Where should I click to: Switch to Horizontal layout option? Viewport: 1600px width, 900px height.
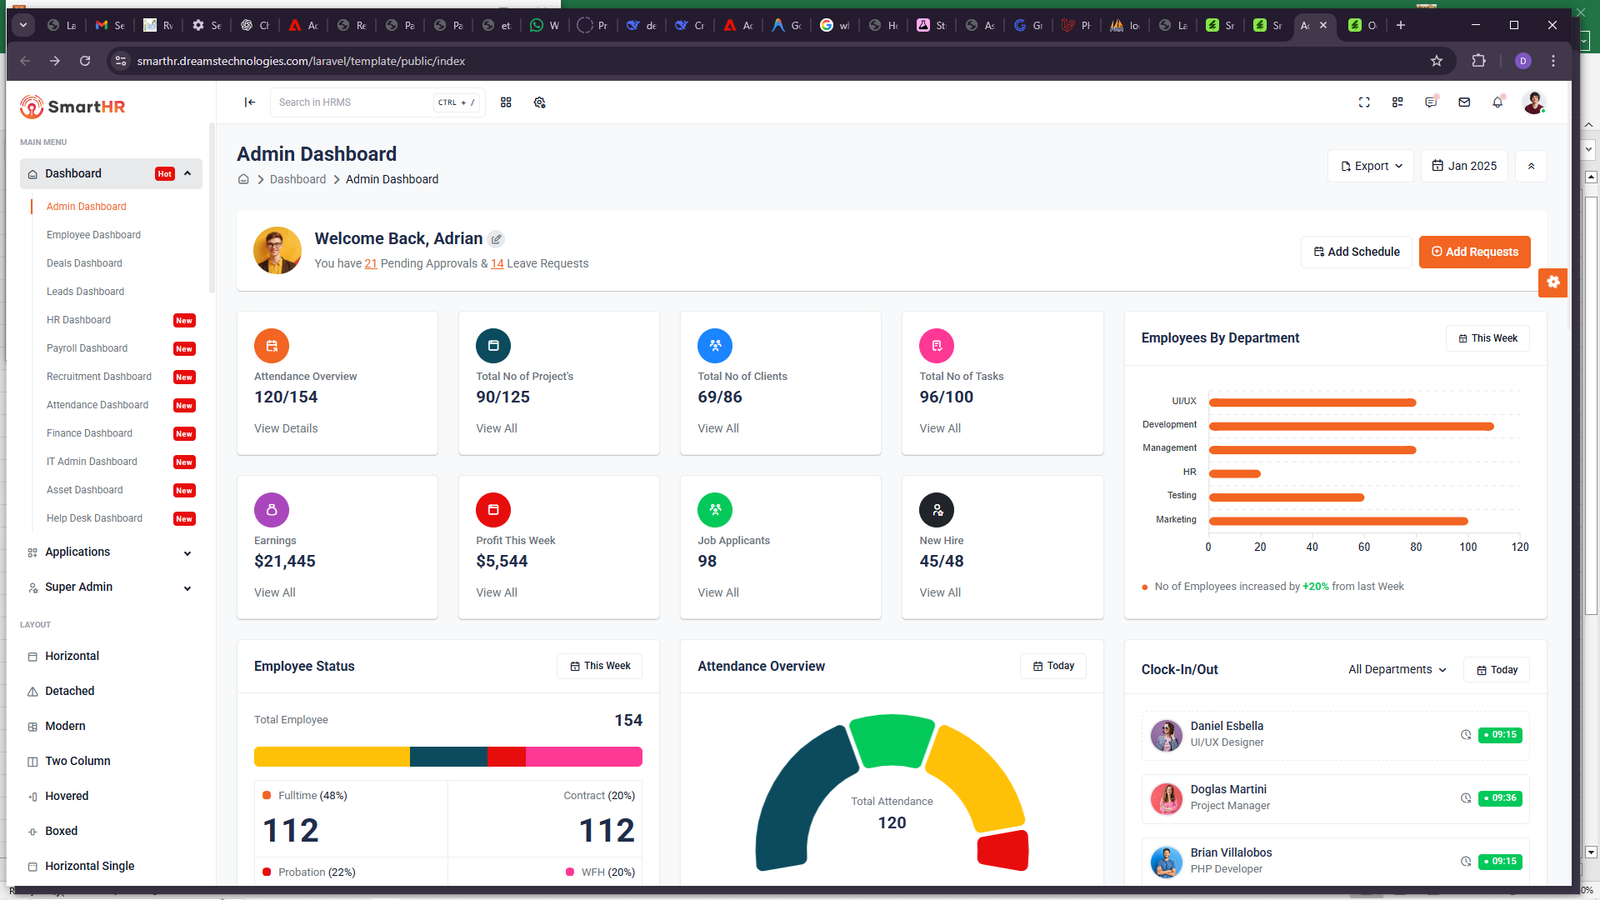coord(72,656)
